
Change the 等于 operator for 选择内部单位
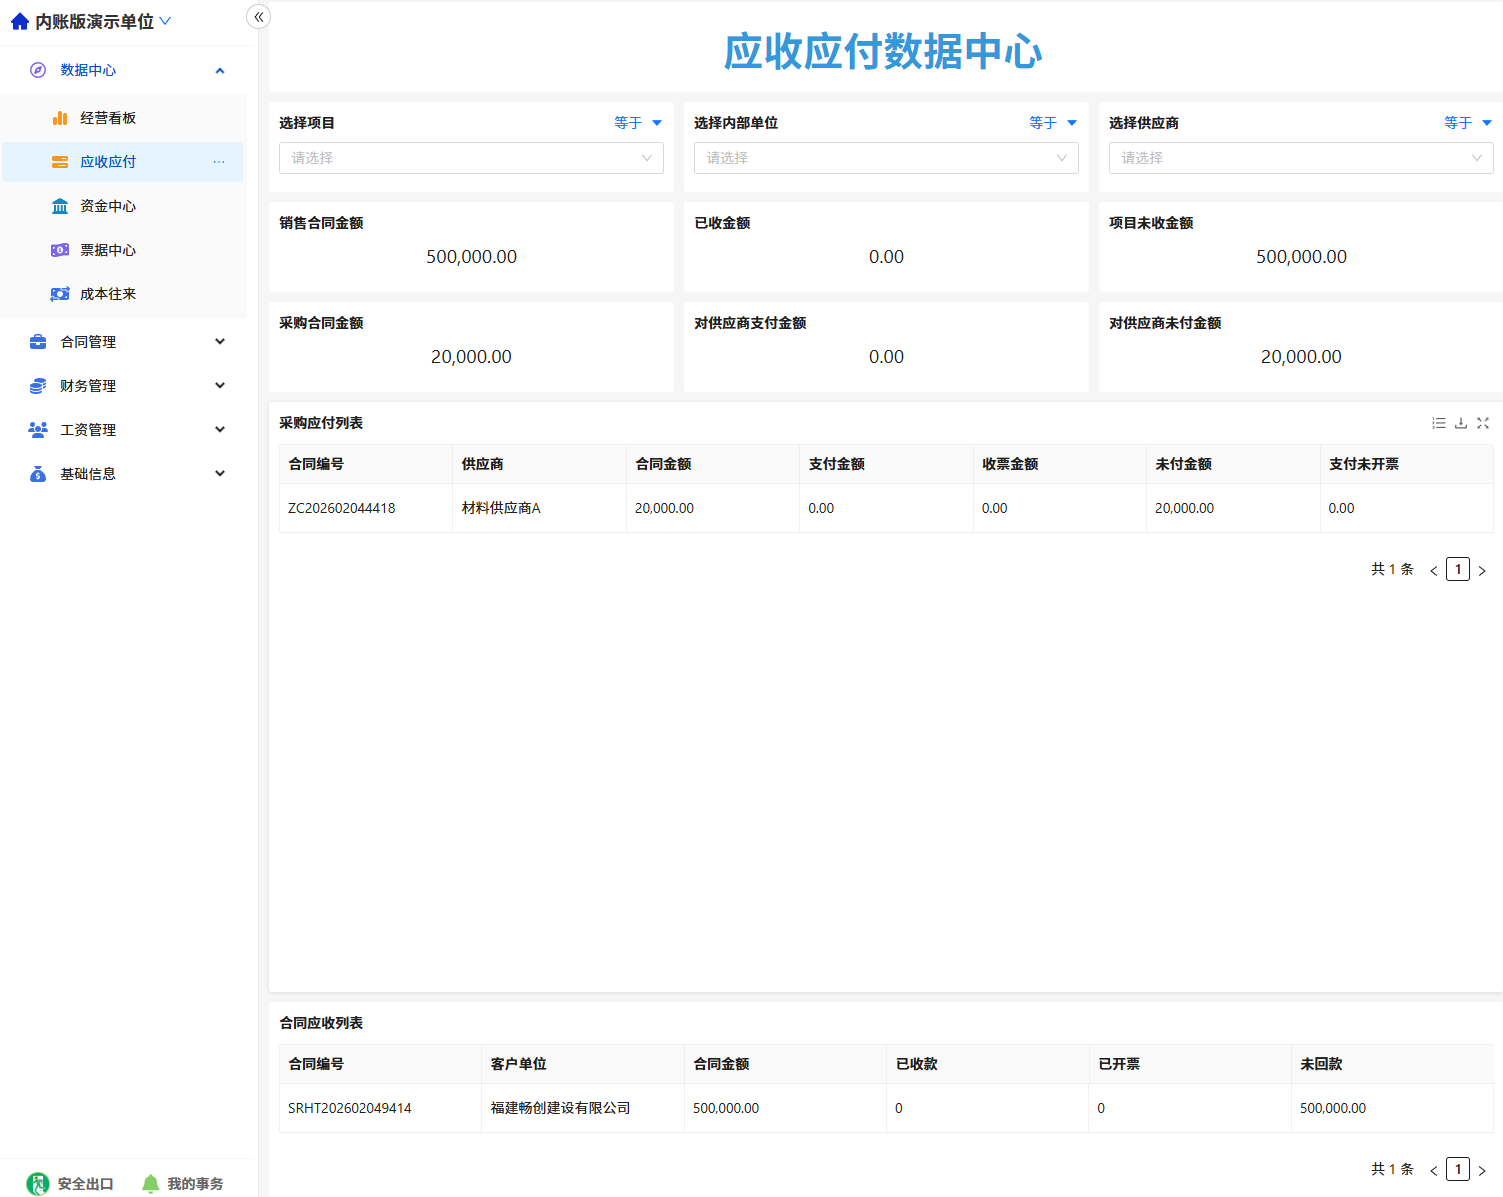[1053, 123]
